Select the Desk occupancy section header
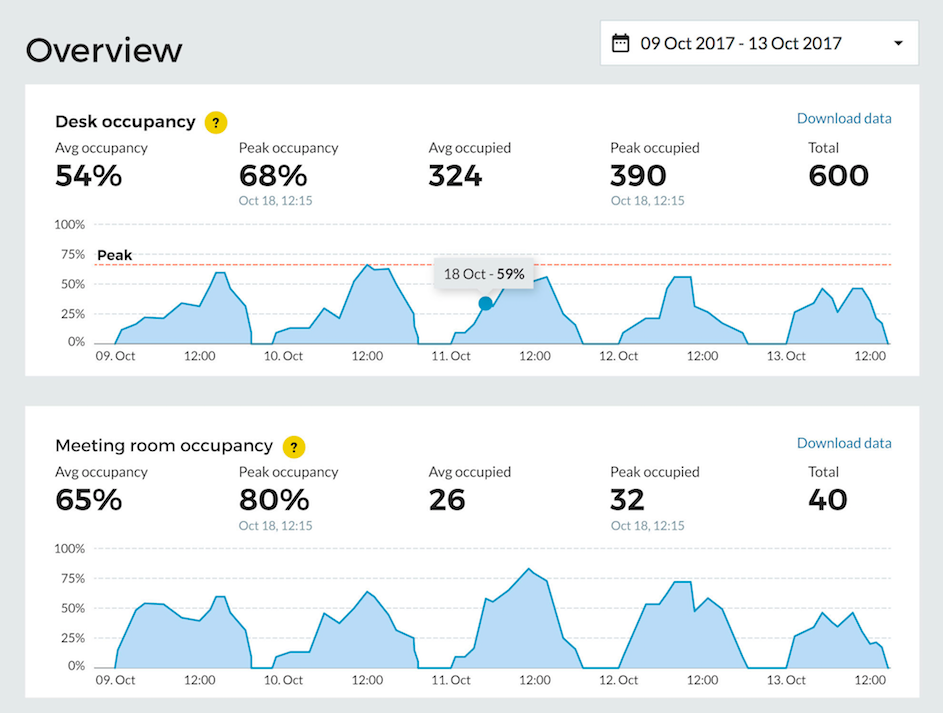 (x=125, y=122)
